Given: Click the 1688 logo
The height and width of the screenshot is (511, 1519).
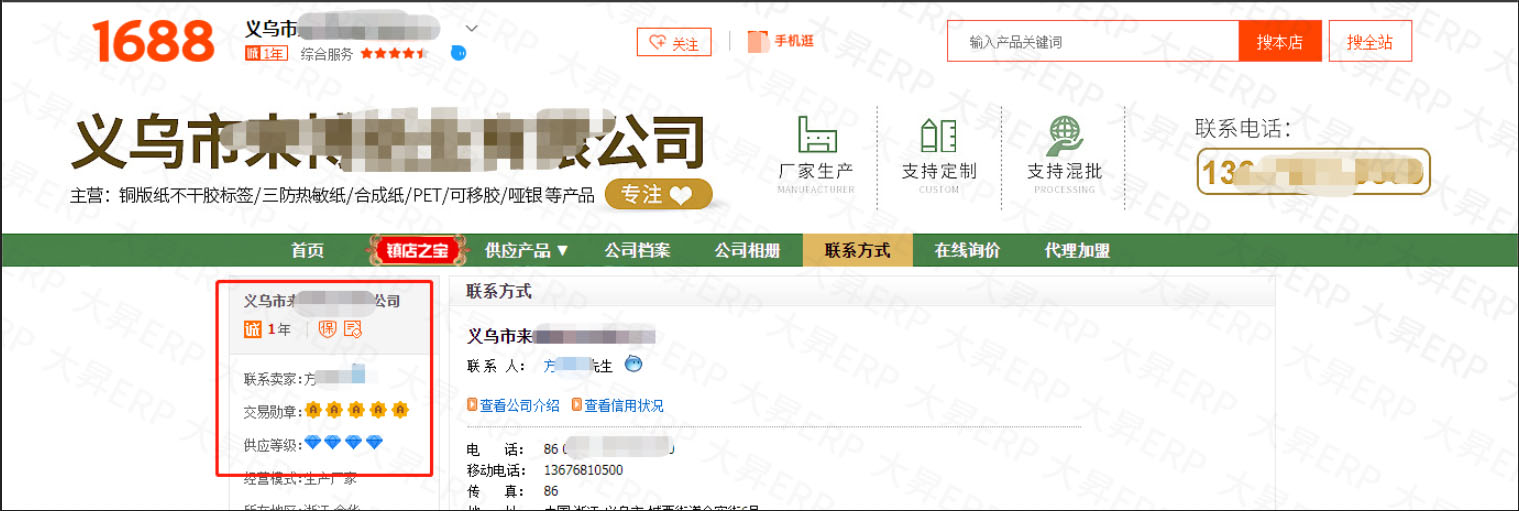Looking at the screenshot, I should (154, 41).
